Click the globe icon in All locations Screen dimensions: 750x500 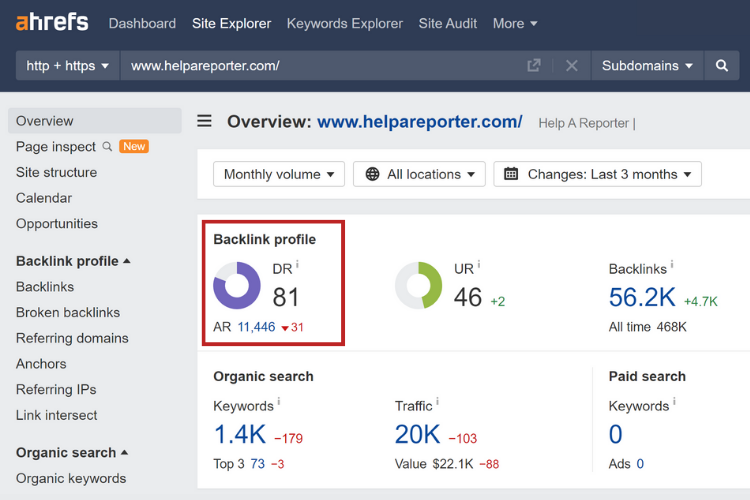click(x=372, y=174)
